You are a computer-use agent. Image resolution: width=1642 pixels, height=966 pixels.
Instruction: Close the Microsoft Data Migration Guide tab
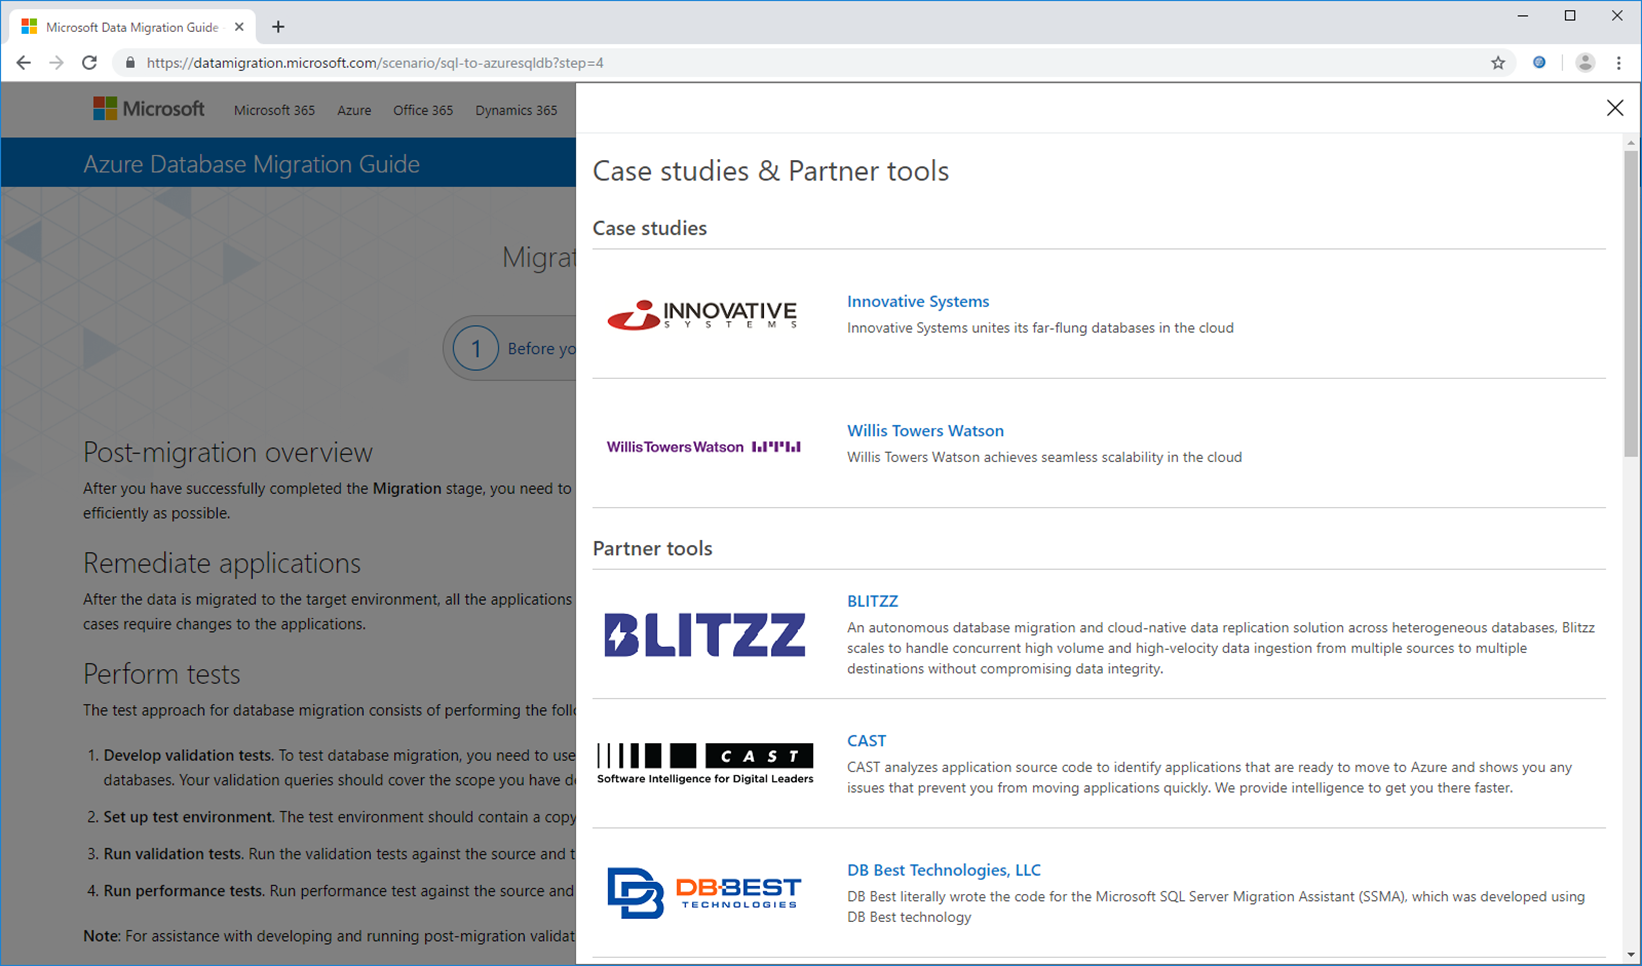click(x=239, y=27)
